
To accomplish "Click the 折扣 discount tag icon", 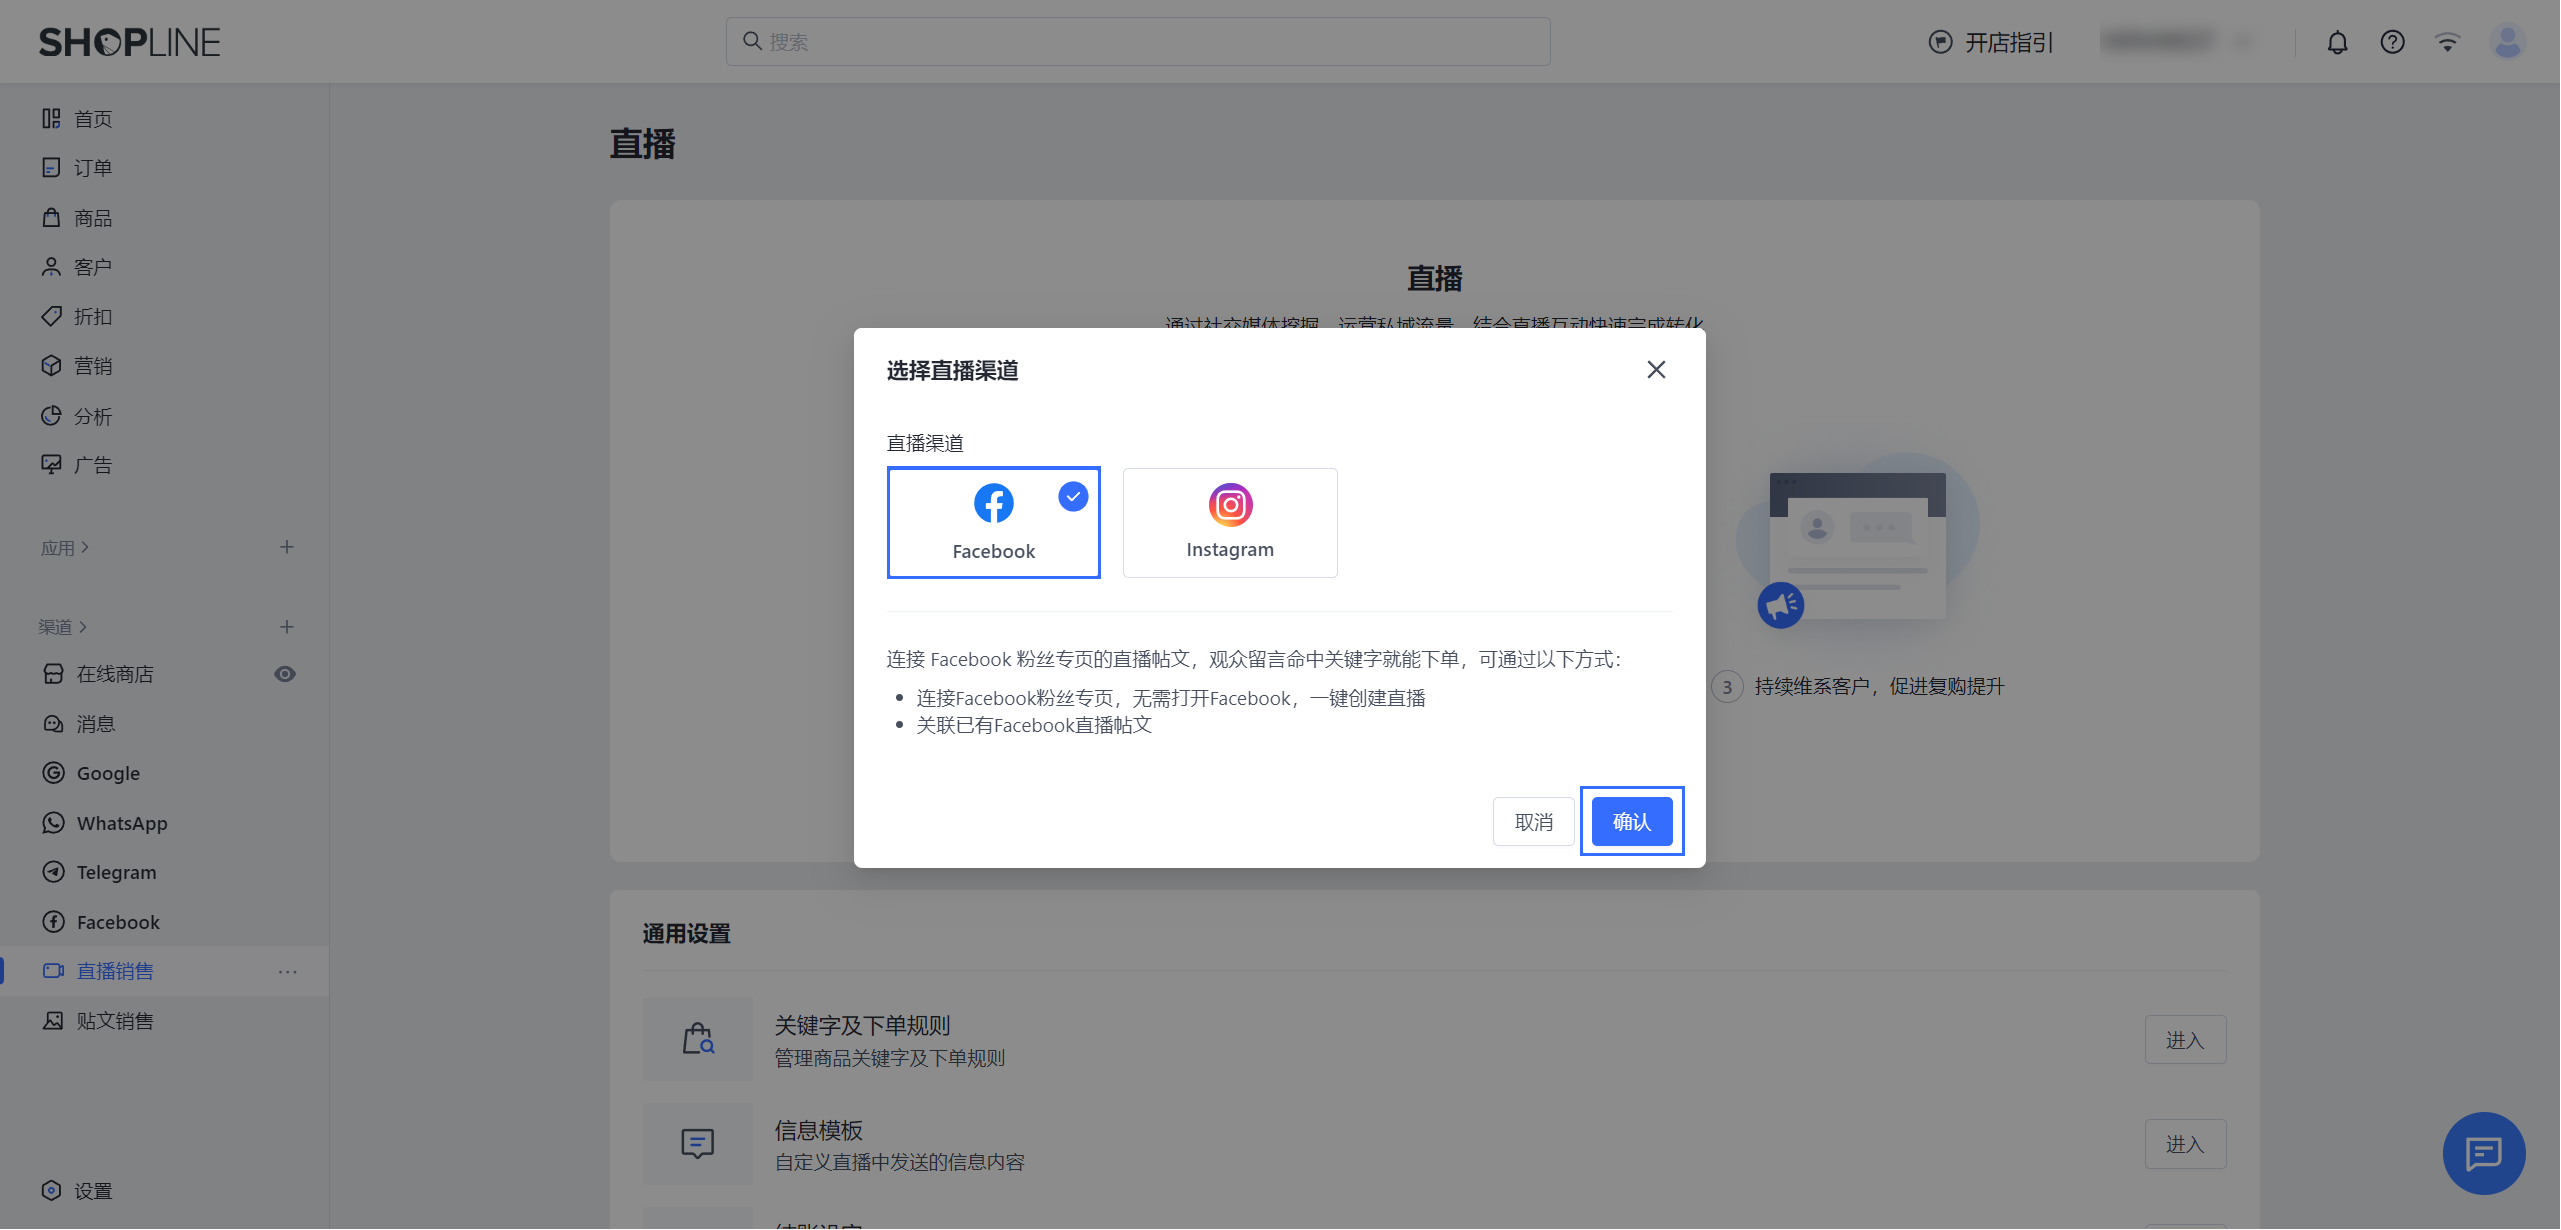I will coord(51,316).
